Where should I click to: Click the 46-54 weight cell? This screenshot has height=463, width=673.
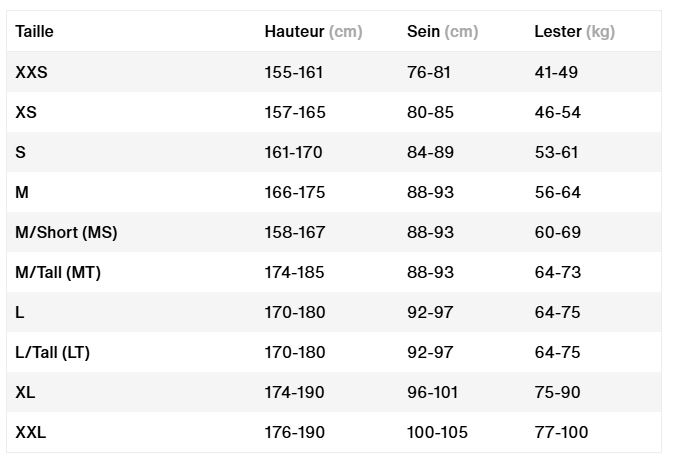(x=558, y=112)
